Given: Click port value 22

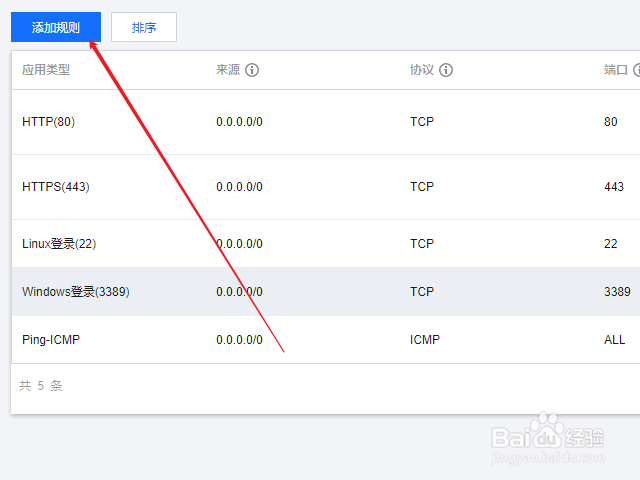Looking at the screenshot, I should point(611,244).
